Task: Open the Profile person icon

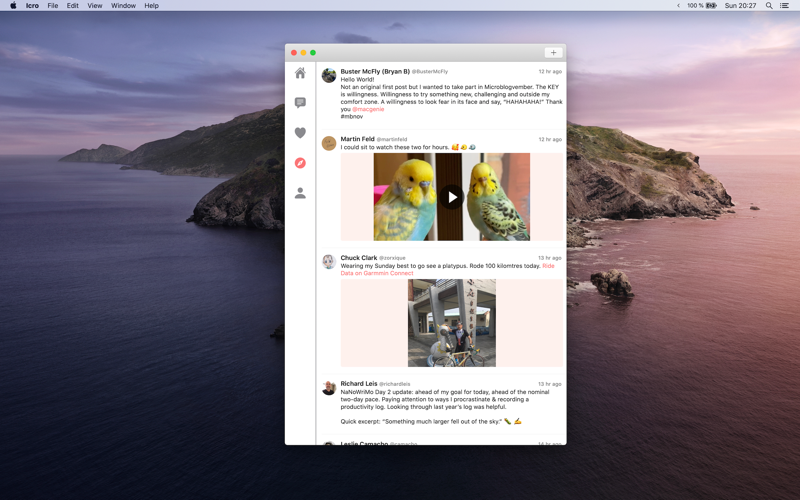Action: point(300,193)
